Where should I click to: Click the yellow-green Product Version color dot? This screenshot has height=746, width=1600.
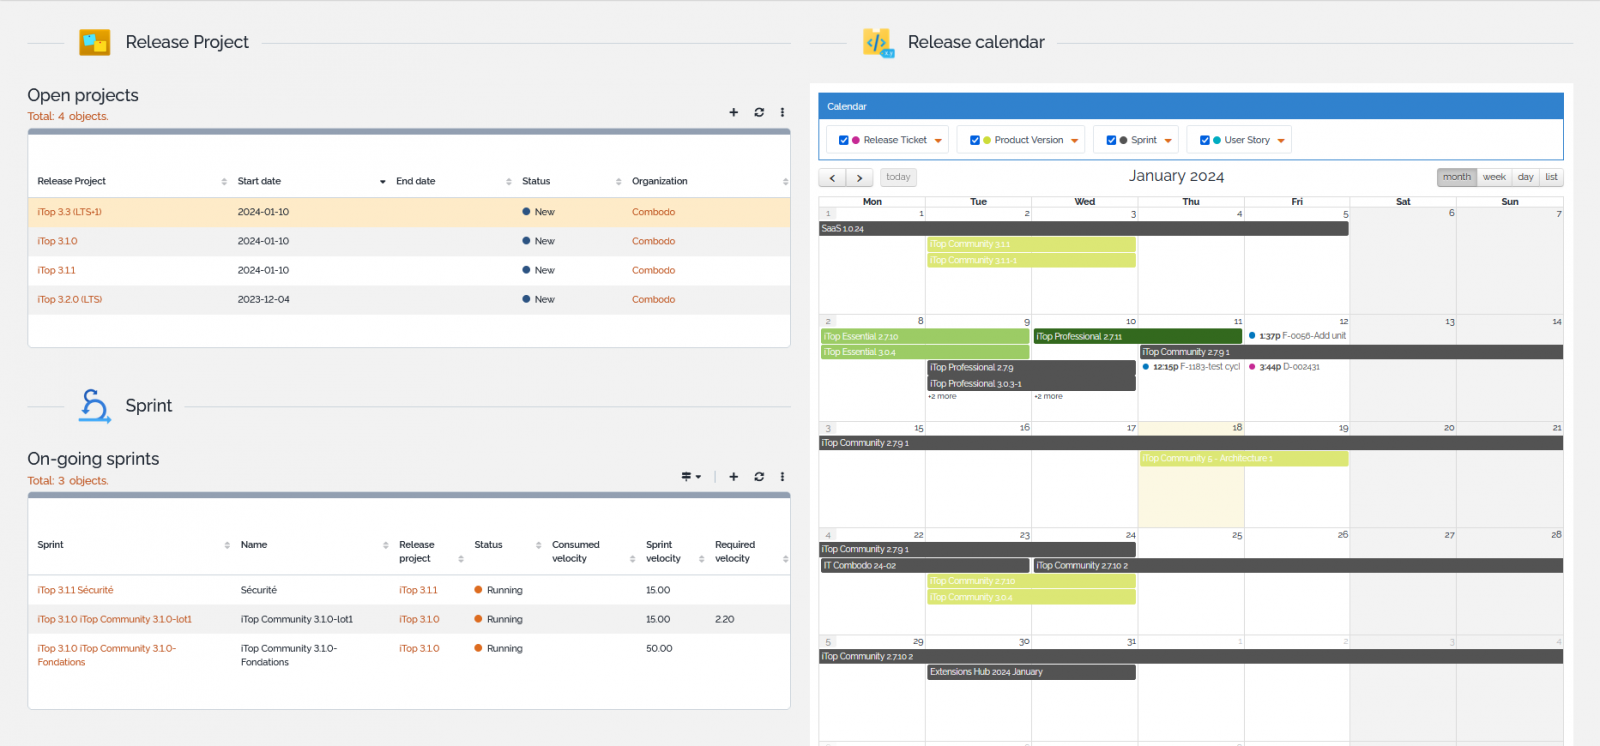pos(987,141)
